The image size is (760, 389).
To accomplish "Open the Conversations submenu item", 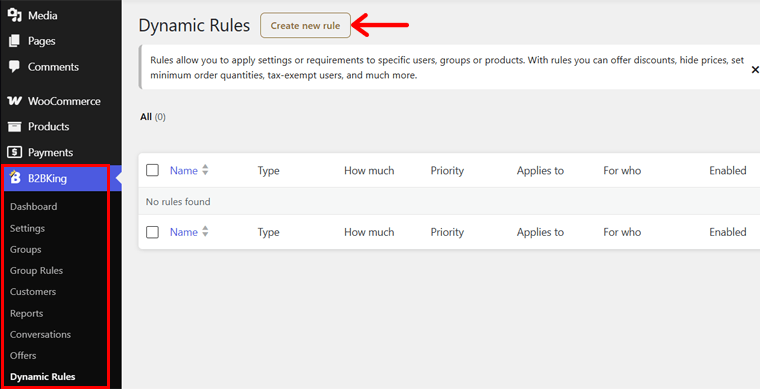I will (40, 334).
